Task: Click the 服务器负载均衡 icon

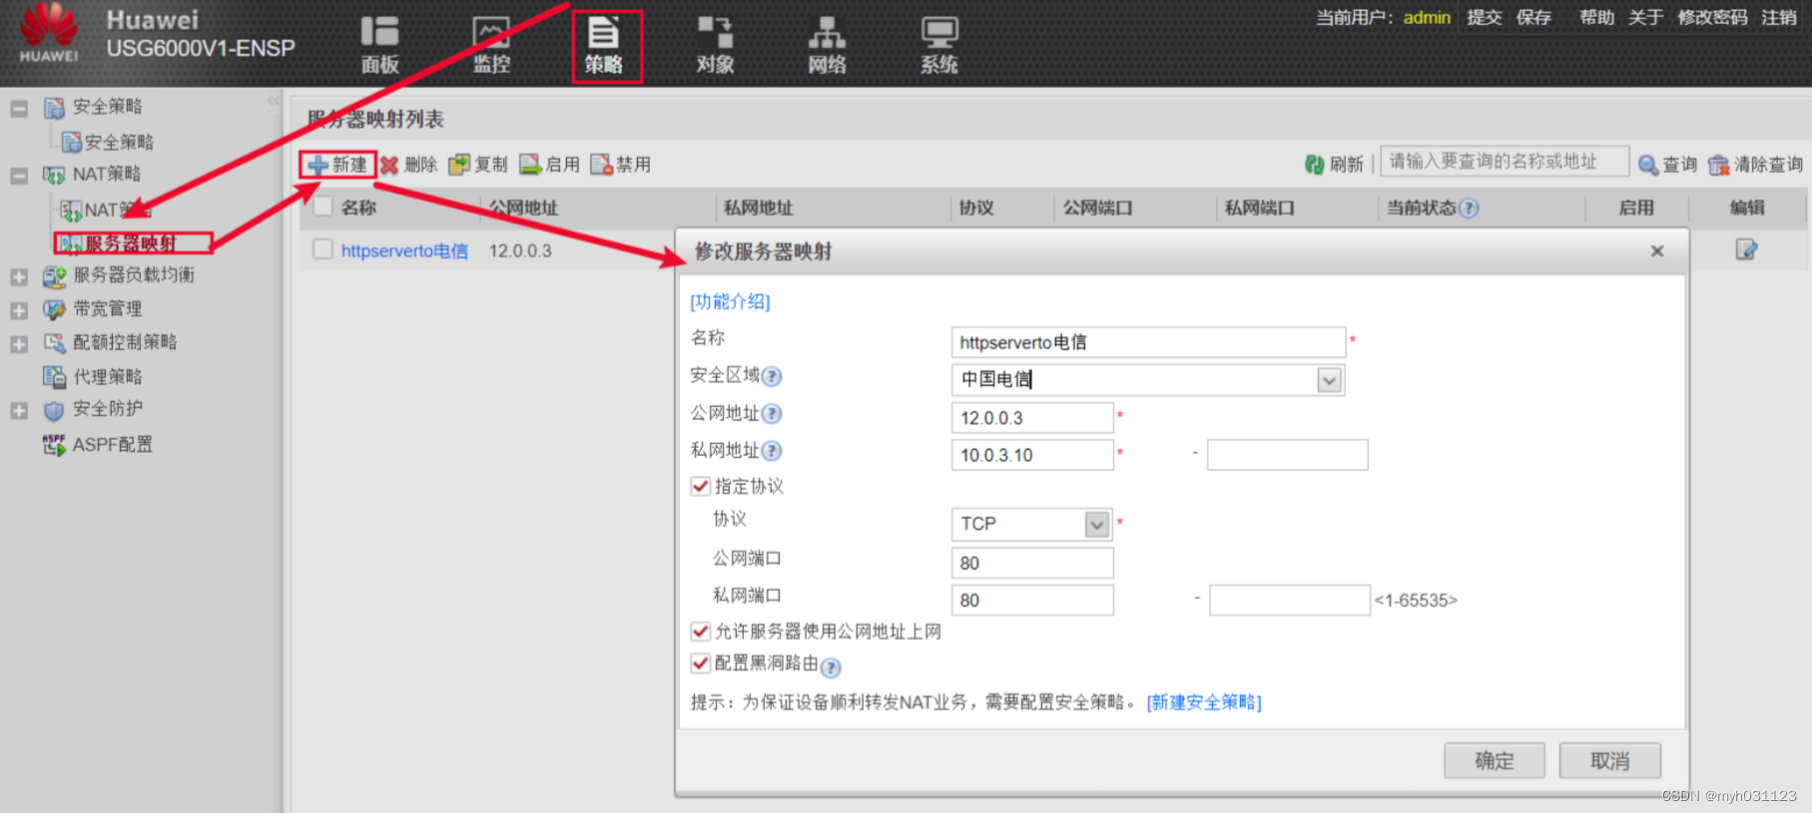Action: click(54, 277)
